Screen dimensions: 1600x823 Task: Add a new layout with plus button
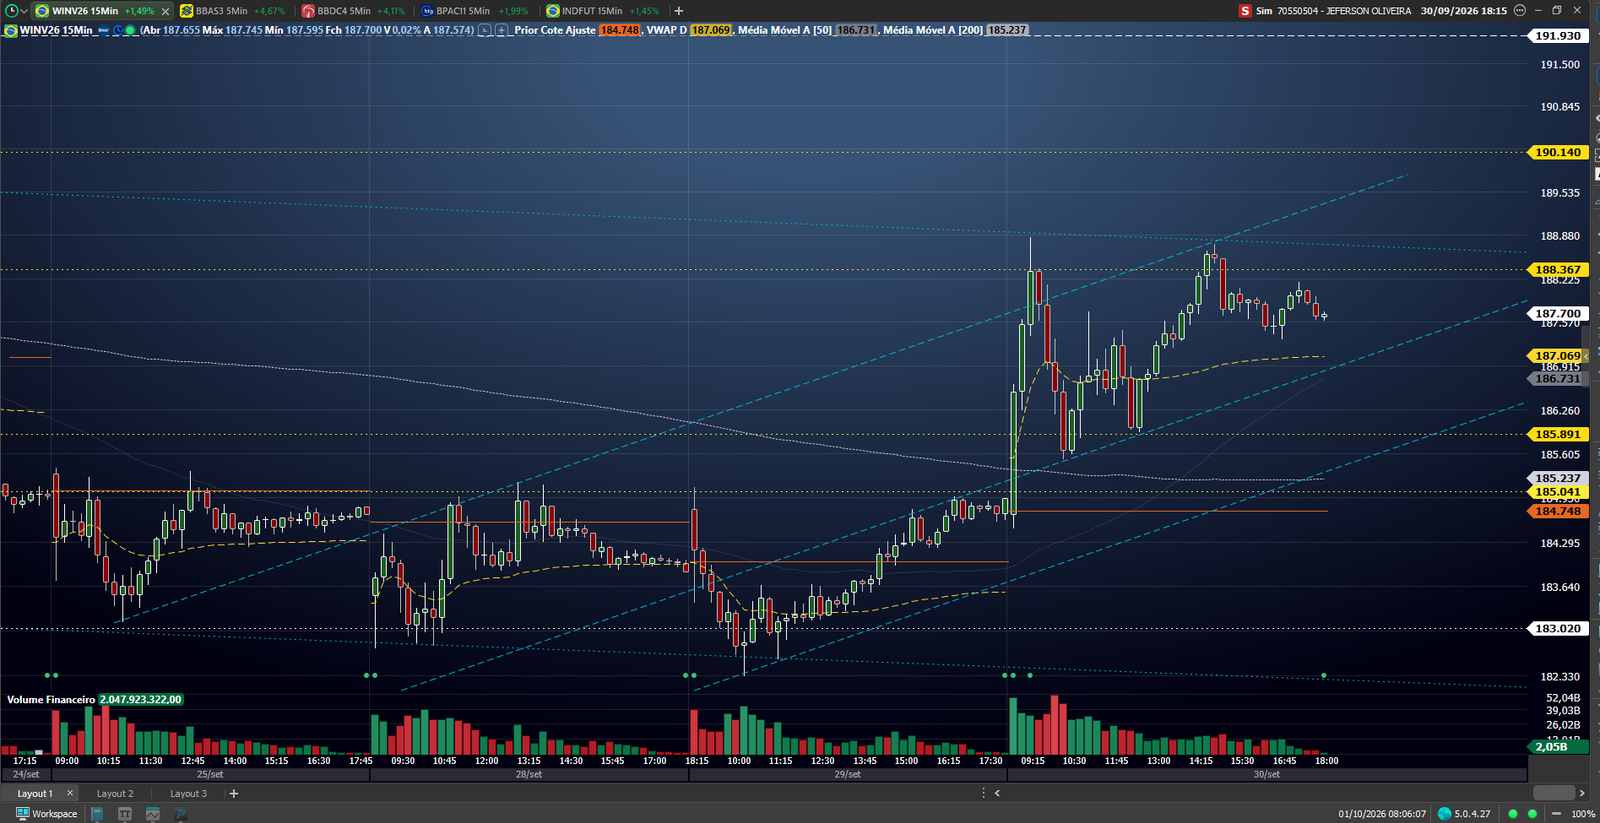tap(234, 794)
